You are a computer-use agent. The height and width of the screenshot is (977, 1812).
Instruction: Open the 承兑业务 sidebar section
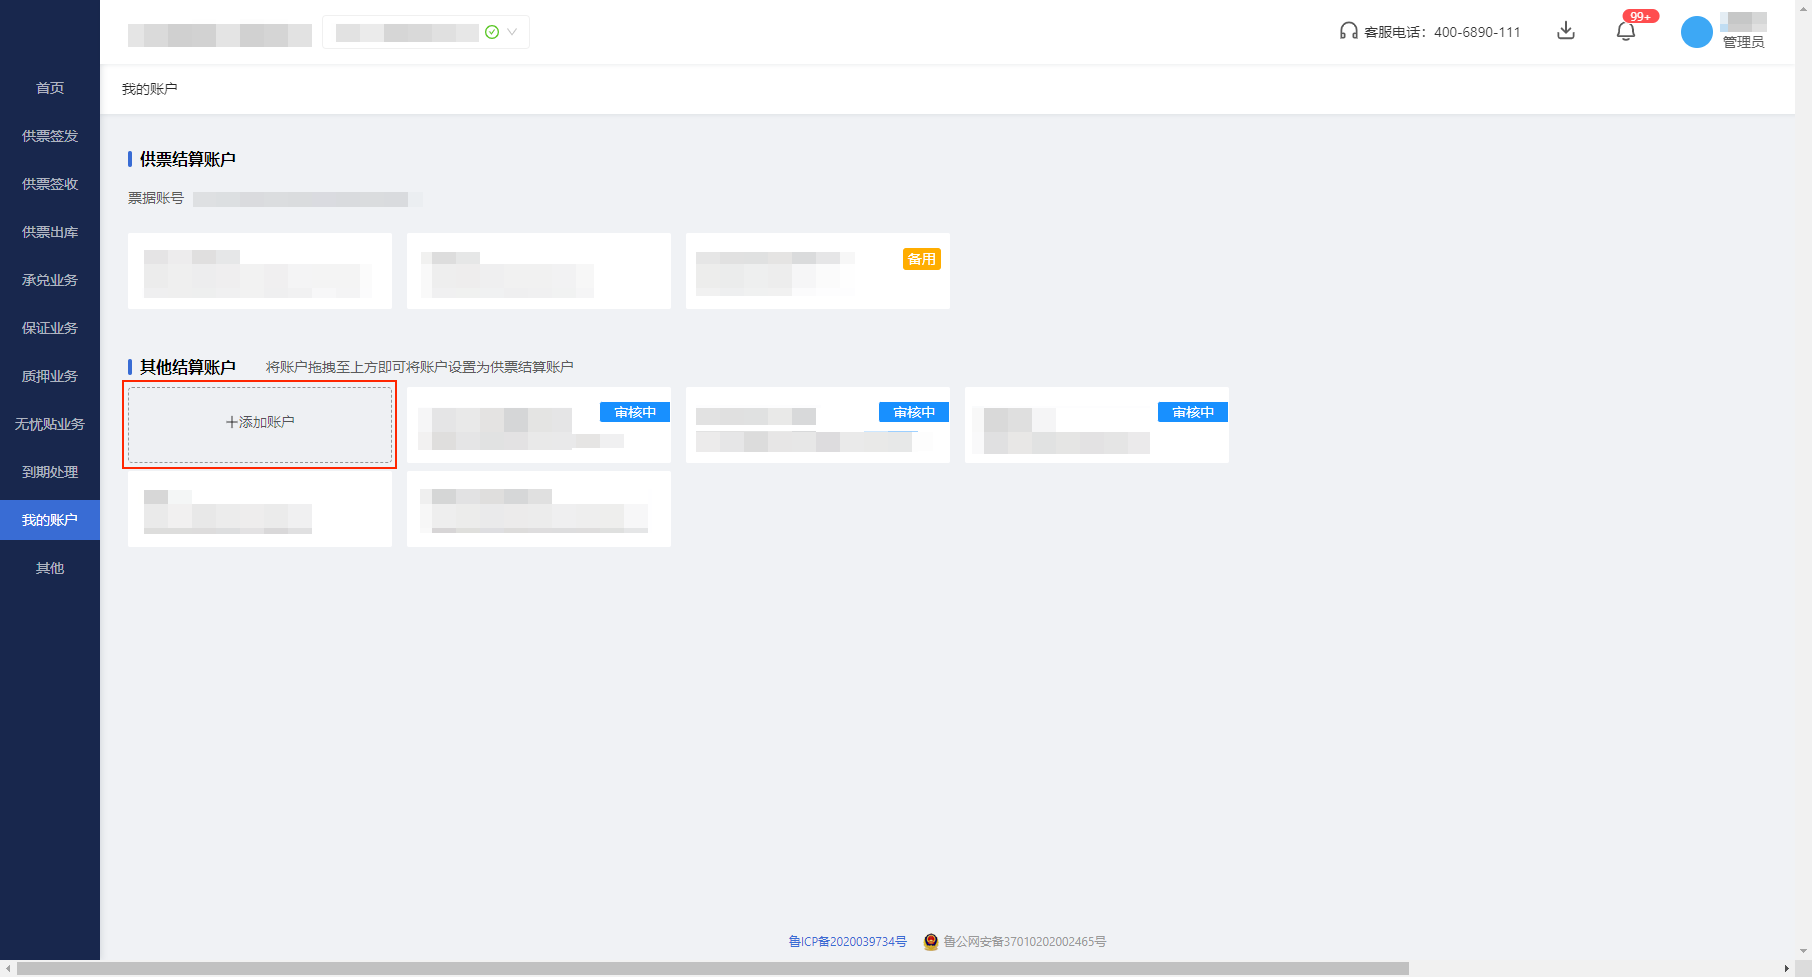(x=50, y=280)
